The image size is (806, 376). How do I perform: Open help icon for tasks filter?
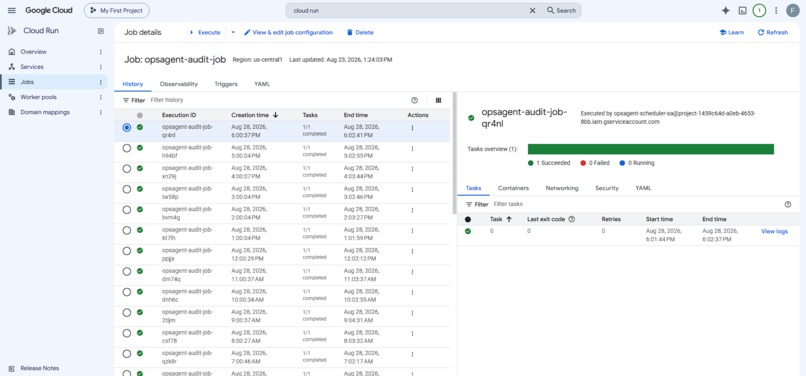click(788, 204)
